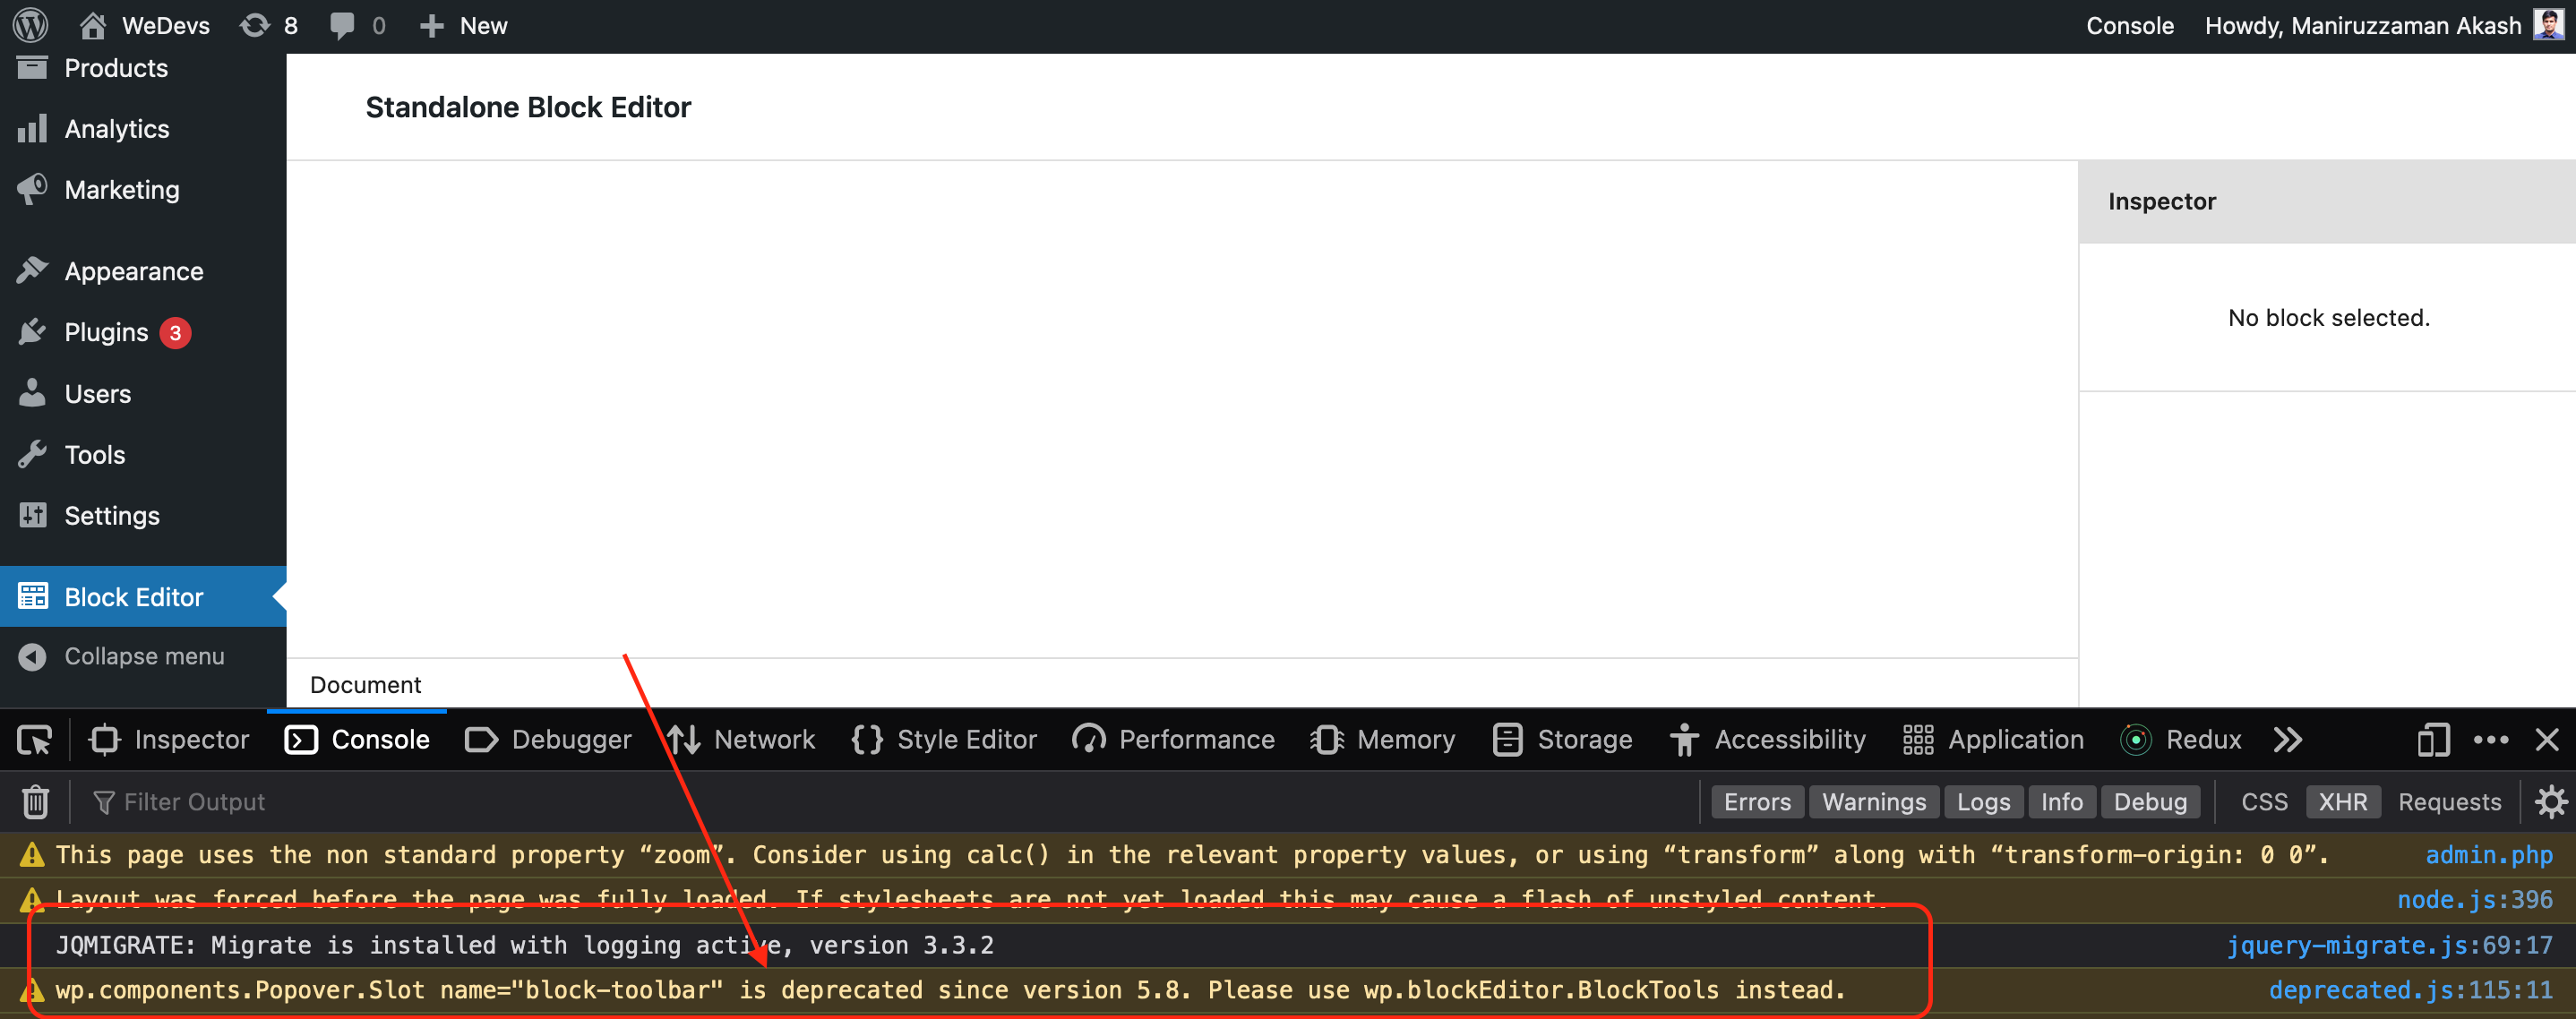Switch to the Debugger tab
The width and height of the screenshot is (2576, 1019).
547,739
